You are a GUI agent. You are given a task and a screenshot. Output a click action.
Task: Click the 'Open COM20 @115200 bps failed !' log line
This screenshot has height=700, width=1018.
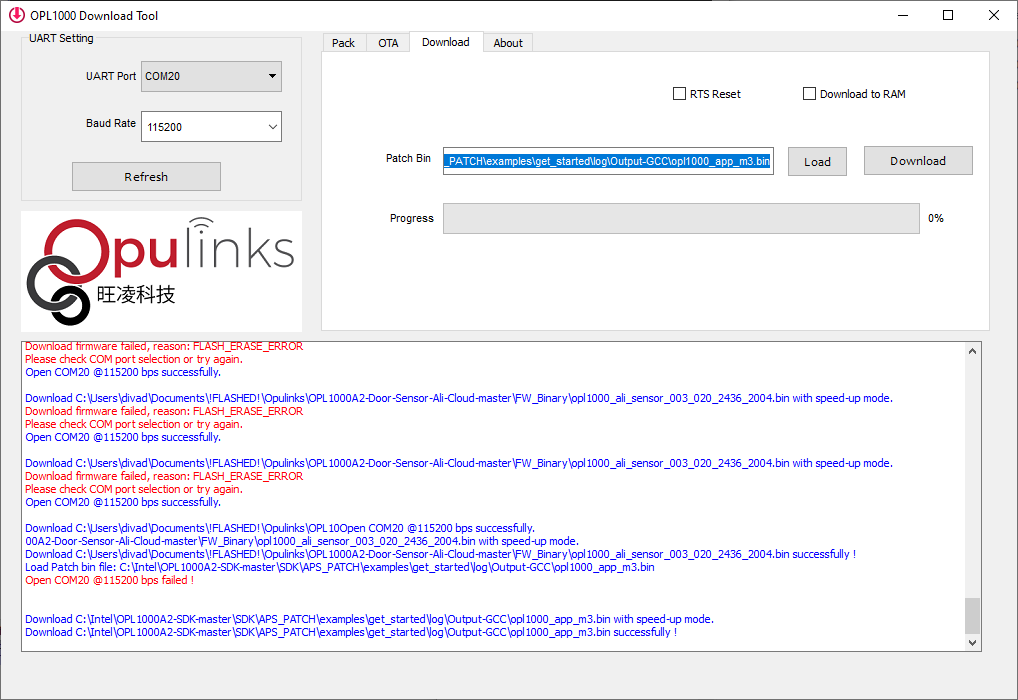tap(109, 580)
